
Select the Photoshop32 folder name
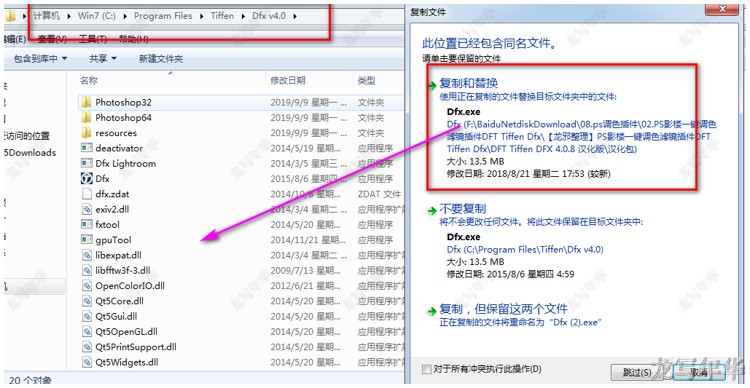click(x=123, y=102)
